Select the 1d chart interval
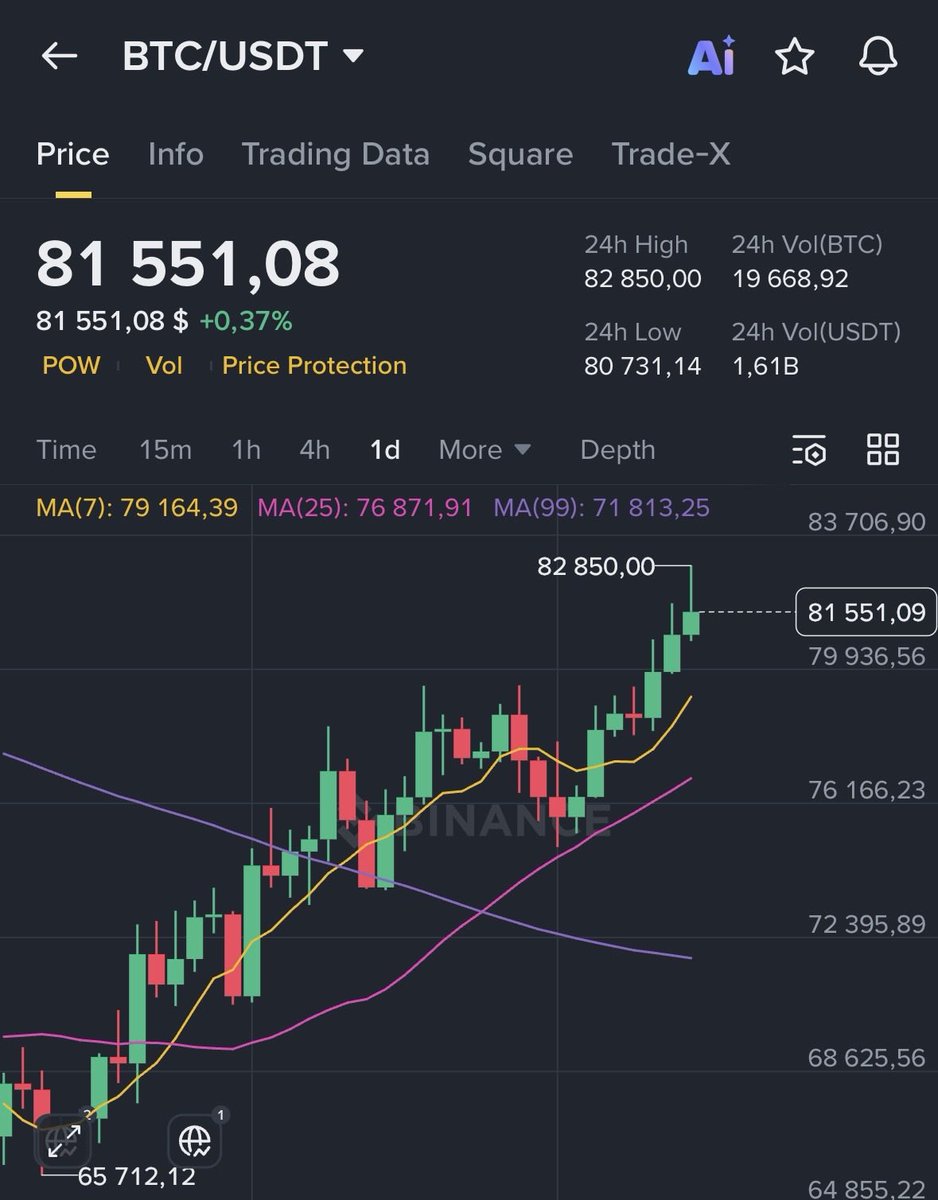938x1200 pixels. [x=385, y=450]
